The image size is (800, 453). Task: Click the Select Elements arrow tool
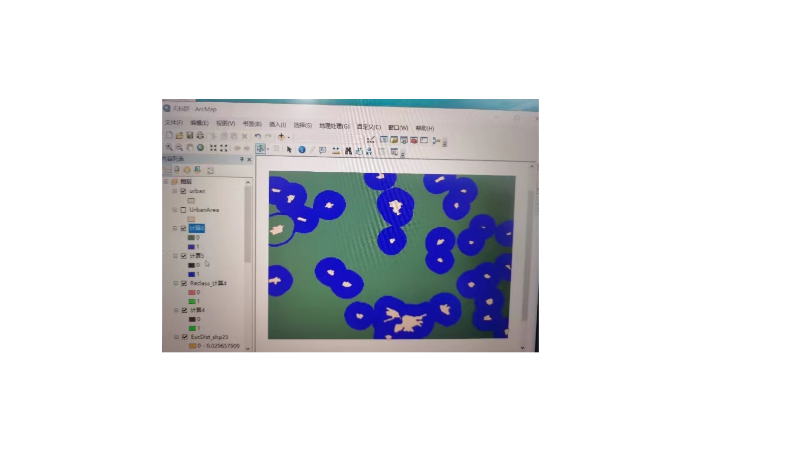(289, 150)
